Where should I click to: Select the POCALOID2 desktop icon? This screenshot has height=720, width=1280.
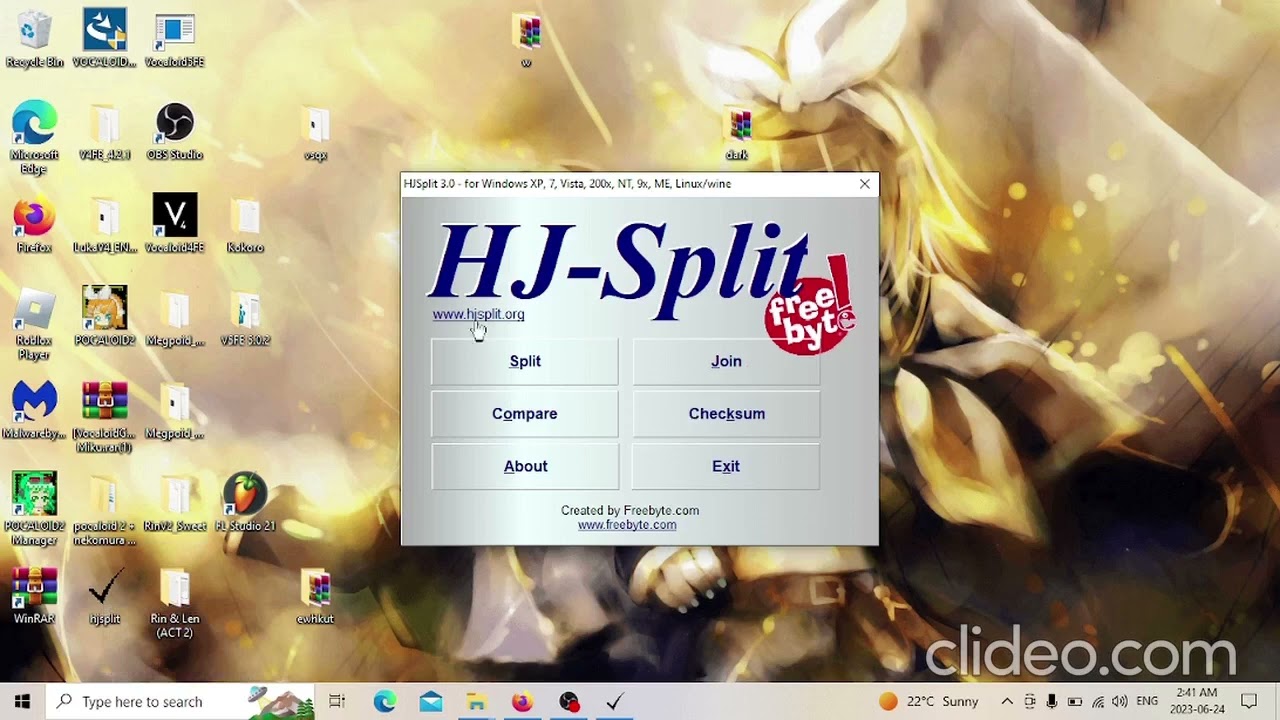[104, 318]
